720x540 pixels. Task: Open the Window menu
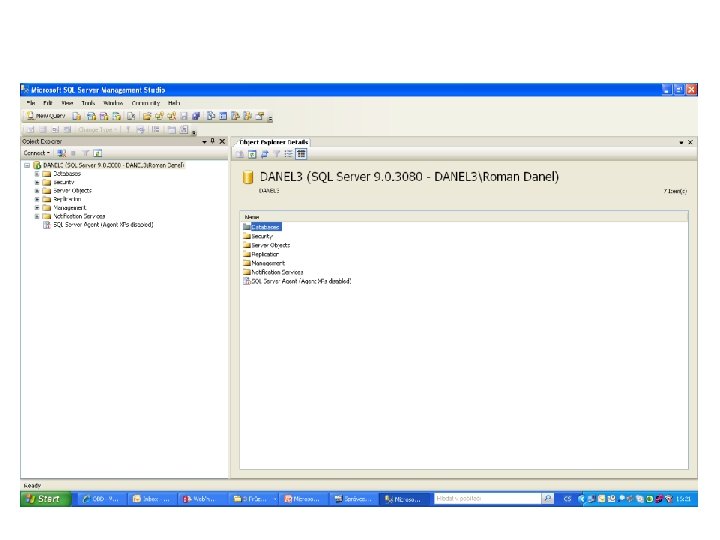pyautogui.click(x=113, y=103)
